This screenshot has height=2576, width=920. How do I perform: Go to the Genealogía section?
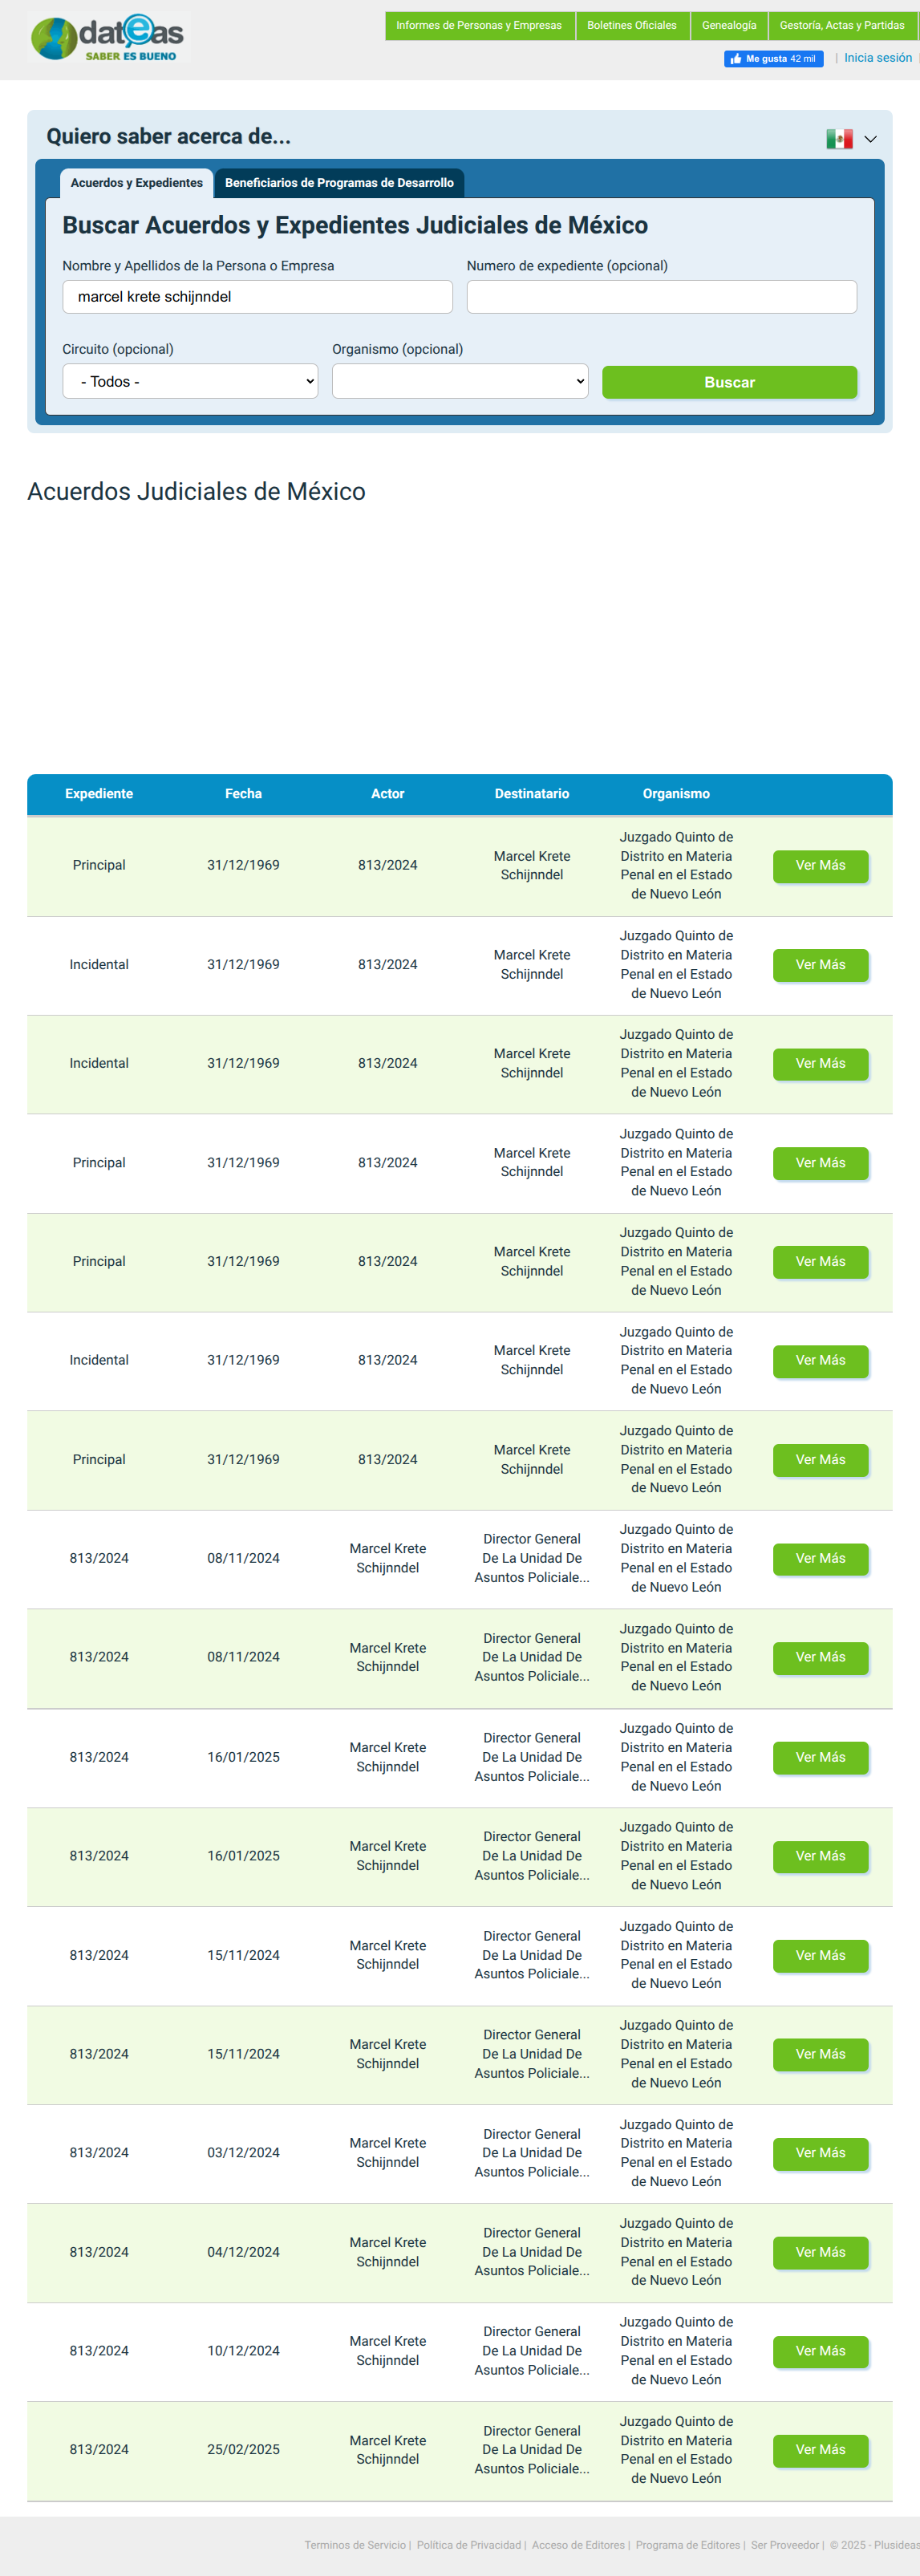coord(729,26)
